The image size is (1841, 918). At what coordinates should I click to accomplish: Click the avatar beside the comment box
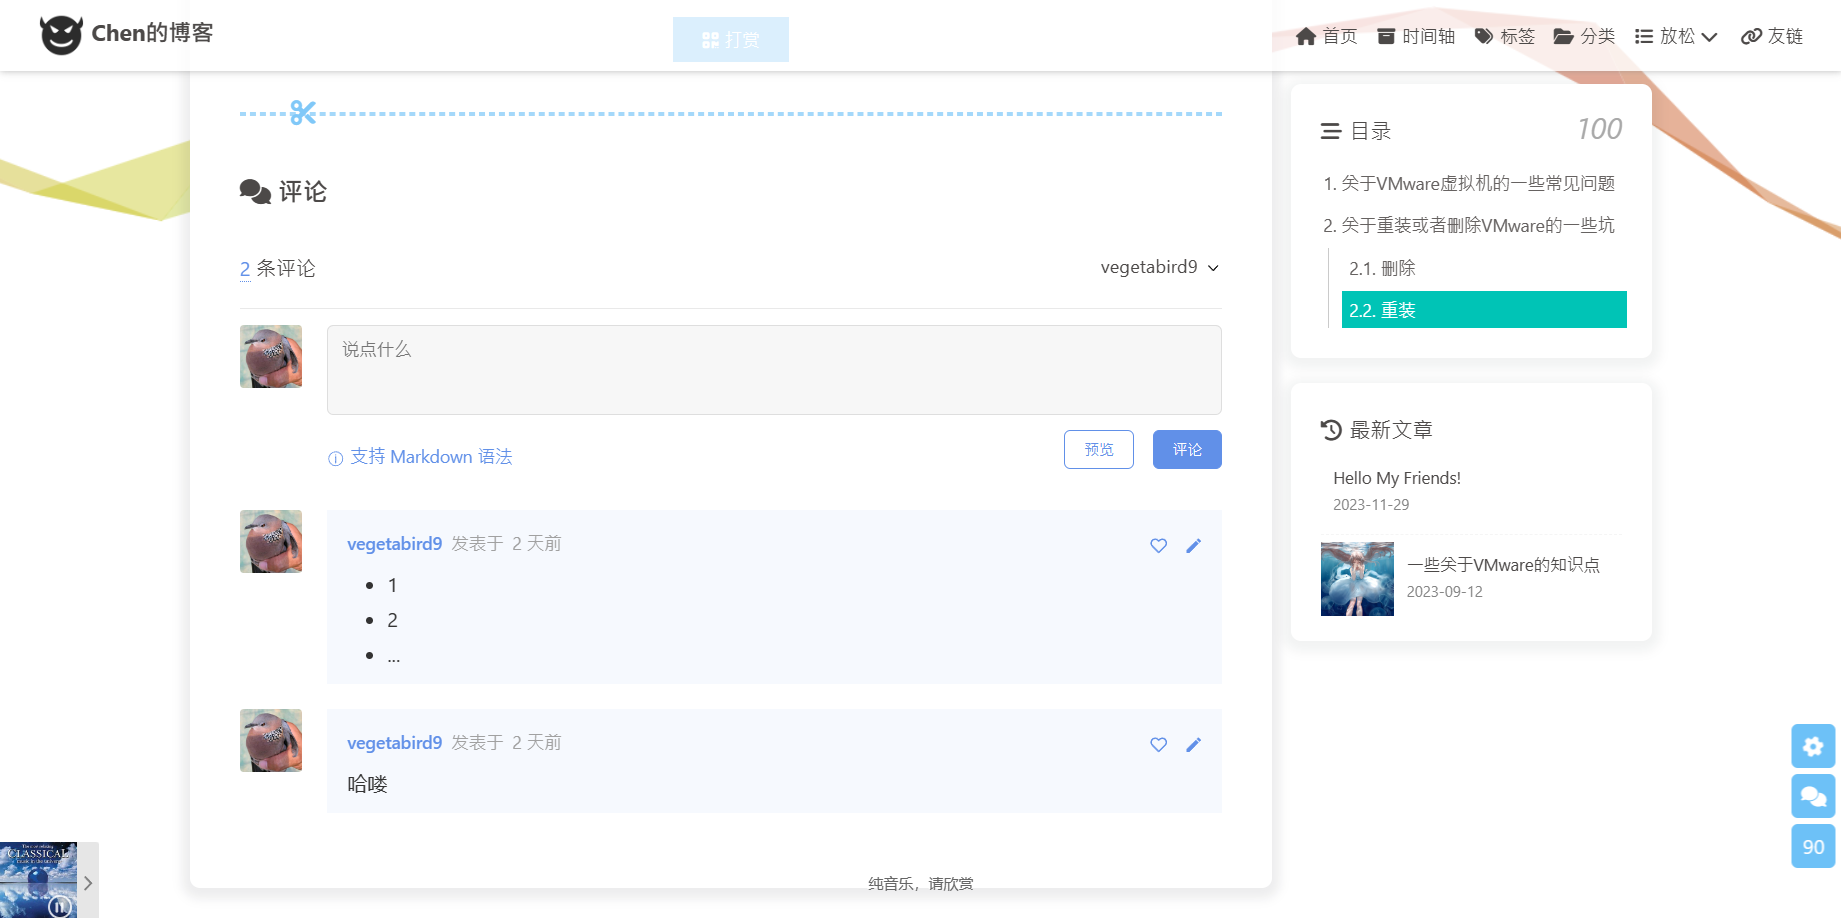271,356
